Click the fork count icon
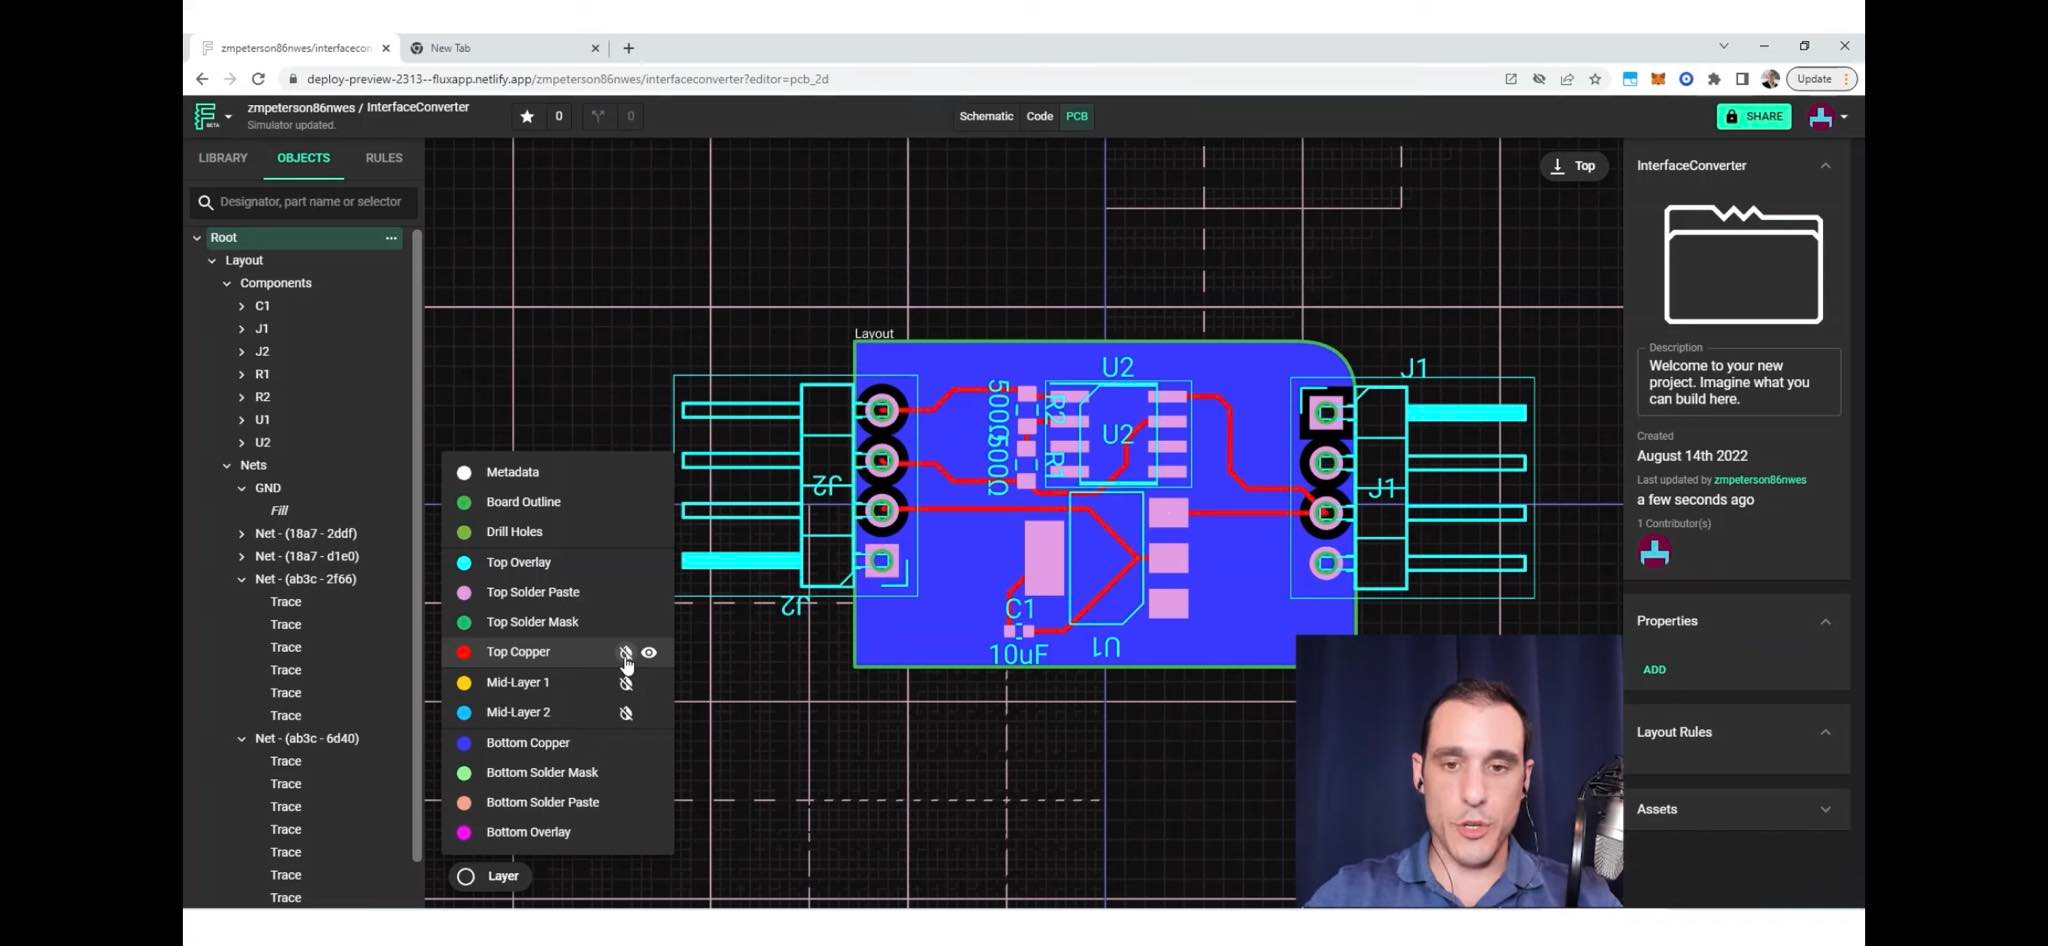The height and width of the screenshot is (946, 2048). pos(598,116)
